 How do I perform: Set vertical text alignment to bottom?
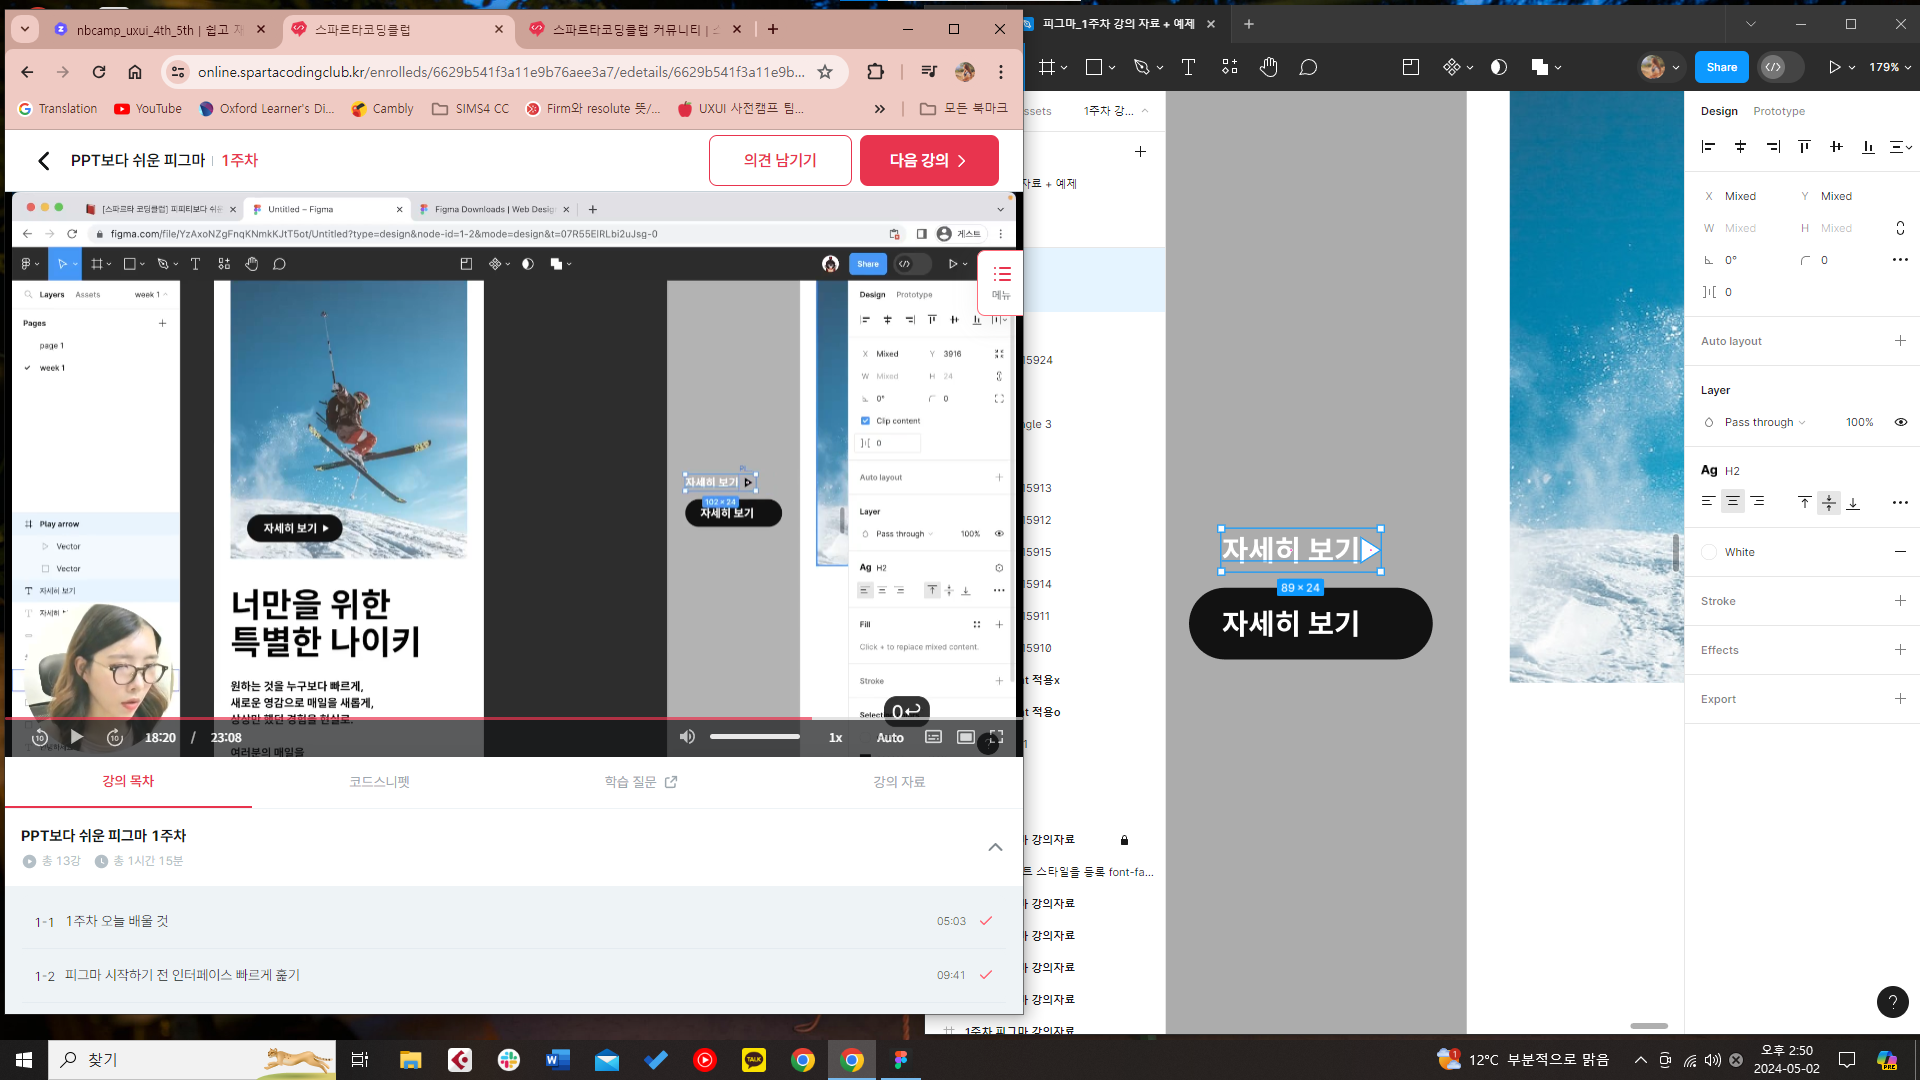tap(1853, 502)
